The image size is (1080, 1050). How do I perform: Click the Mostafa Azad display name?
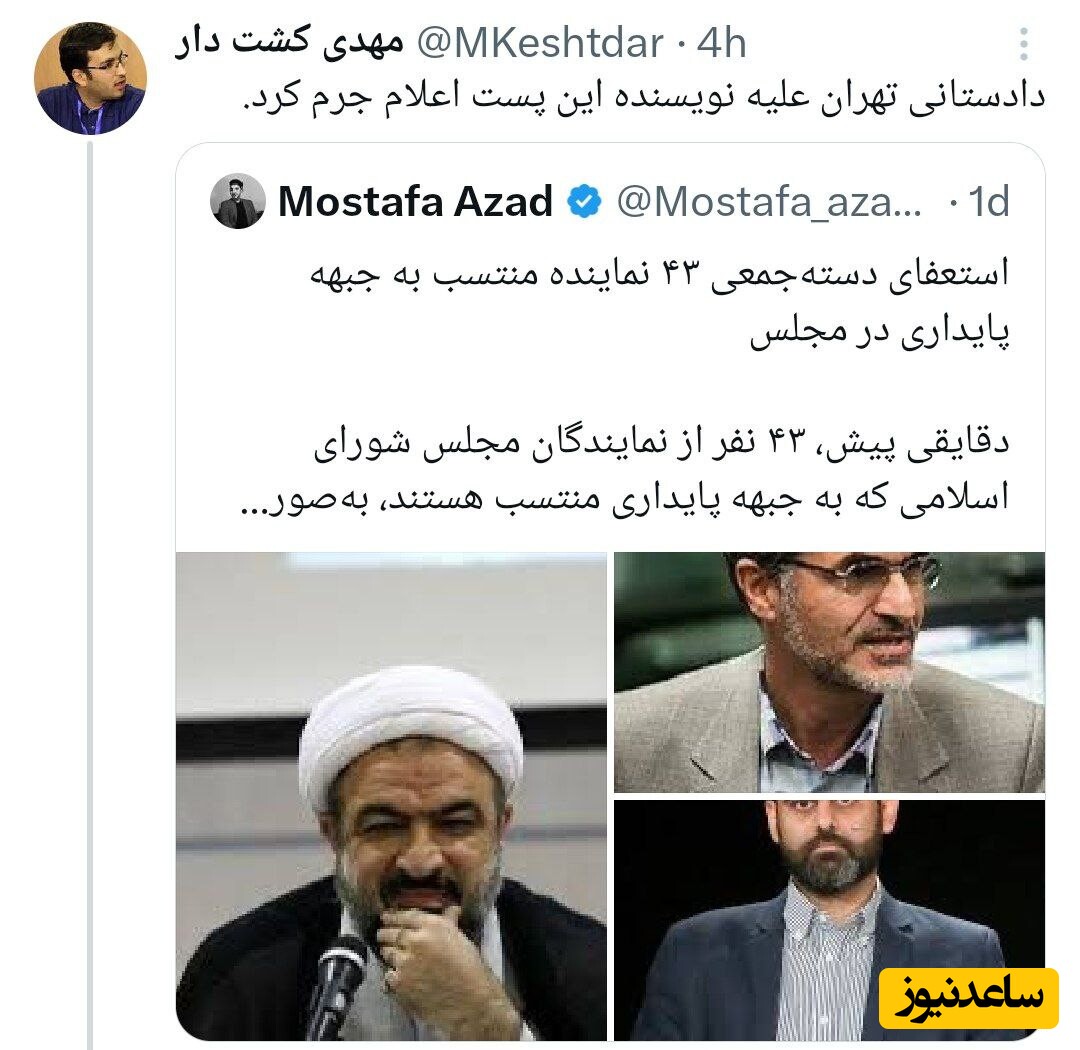(x=415, y=201)
